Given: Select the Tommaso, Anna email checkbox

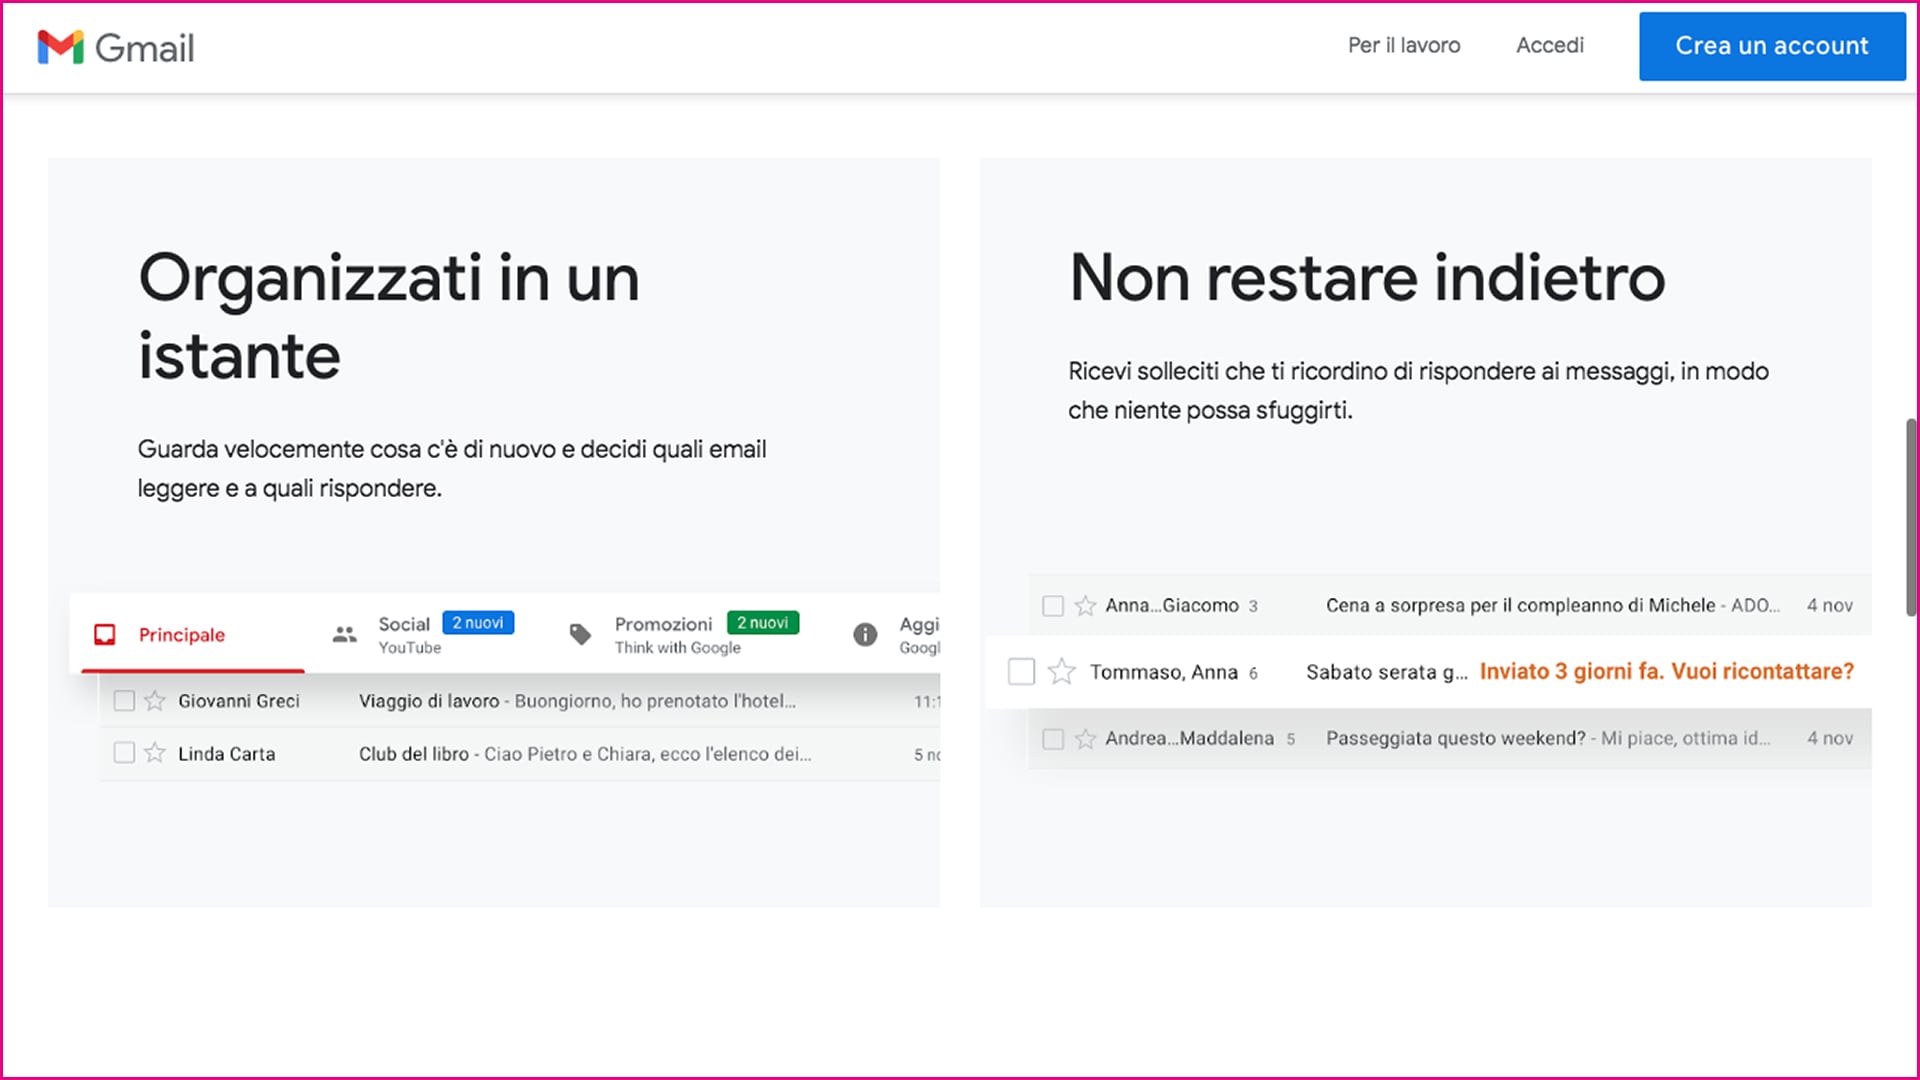Looking at the screenshot, I should 1021,672.
